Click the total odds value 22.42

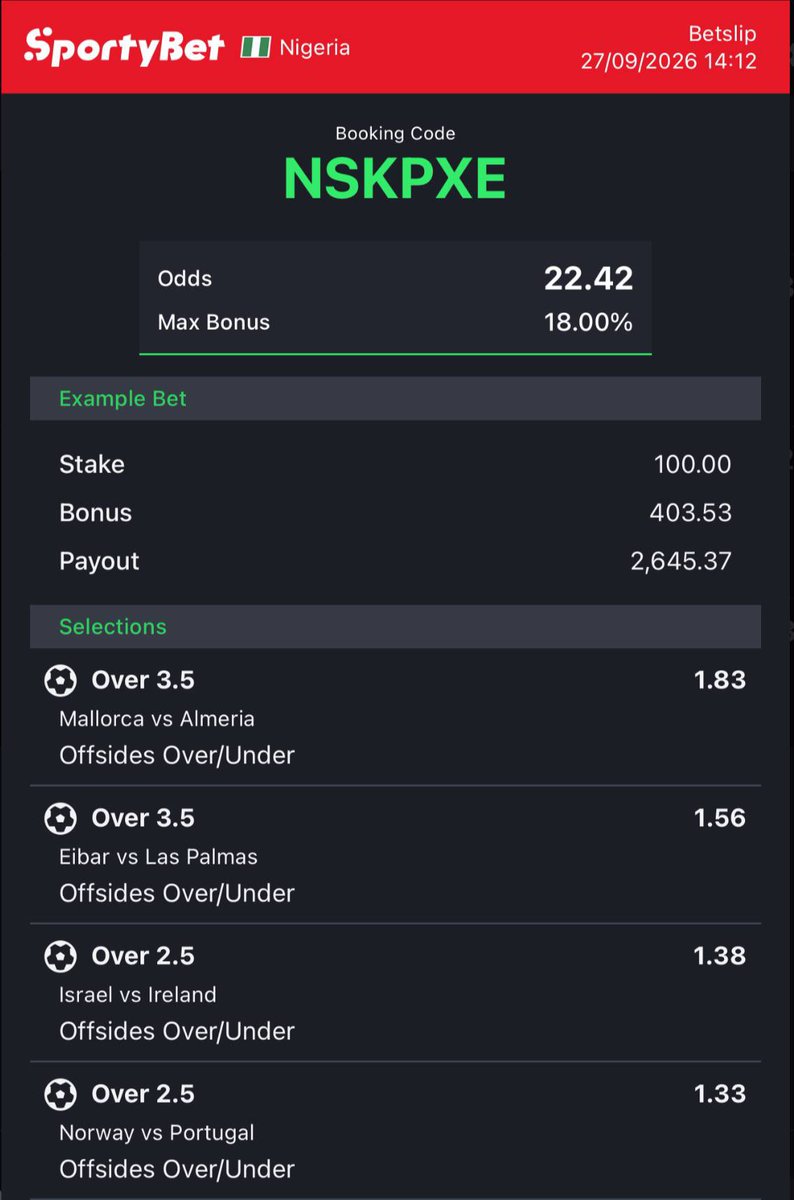pos(589,278)
